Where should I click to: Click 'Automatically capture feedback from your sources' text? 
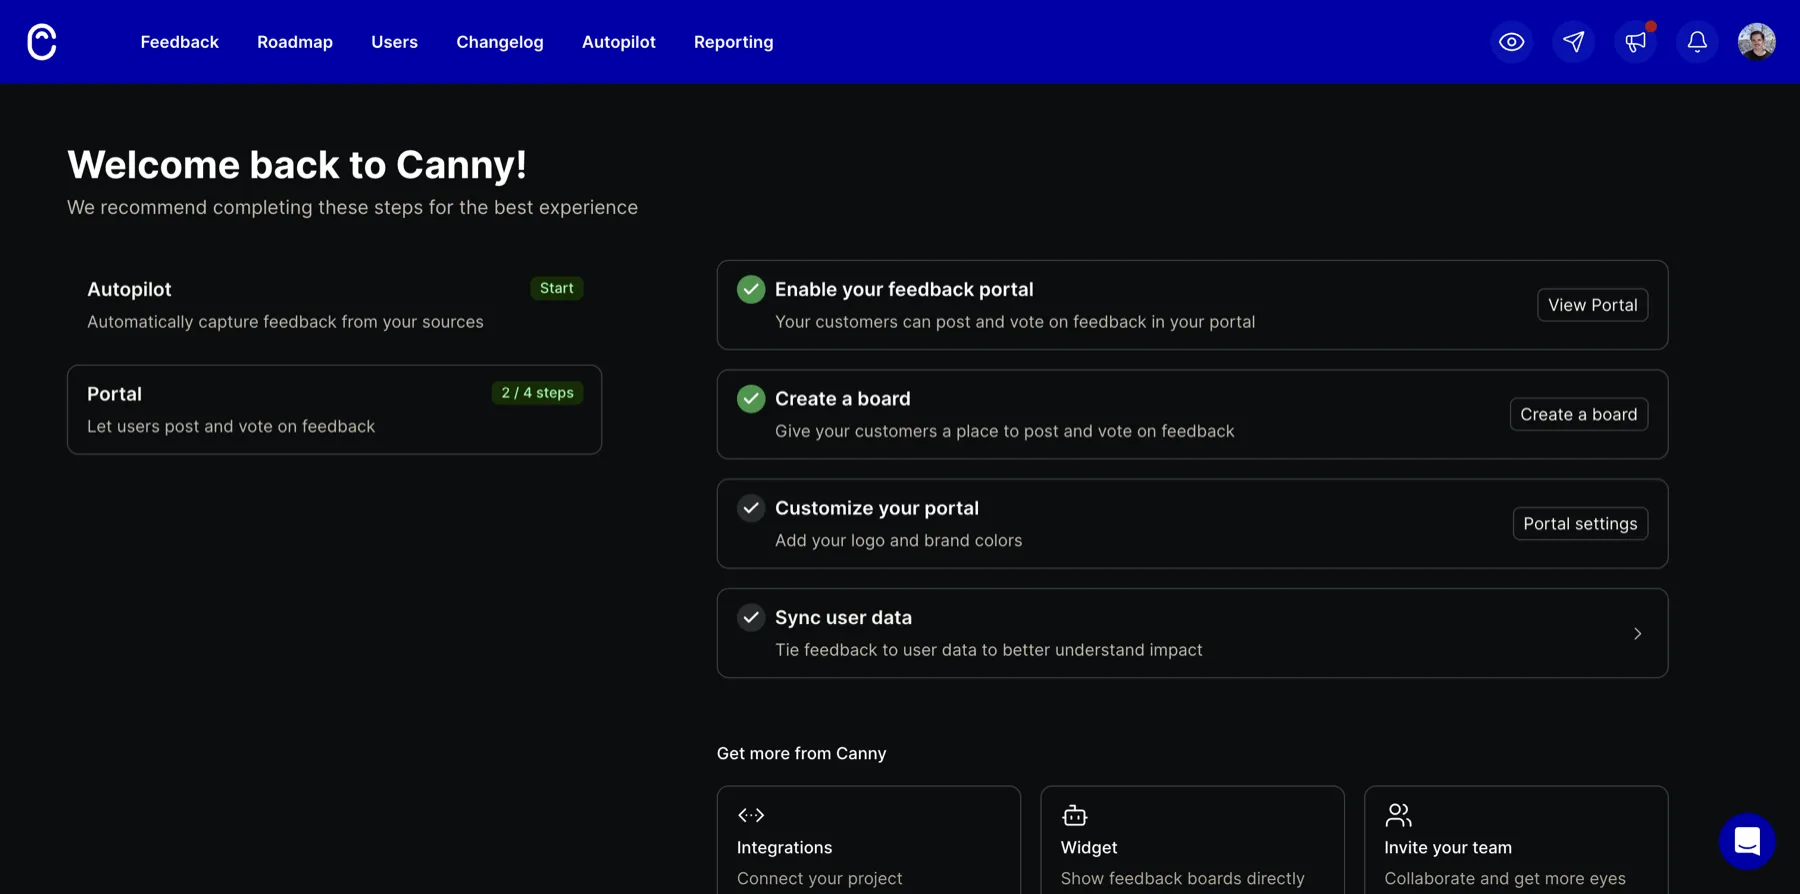pos(285,322)
